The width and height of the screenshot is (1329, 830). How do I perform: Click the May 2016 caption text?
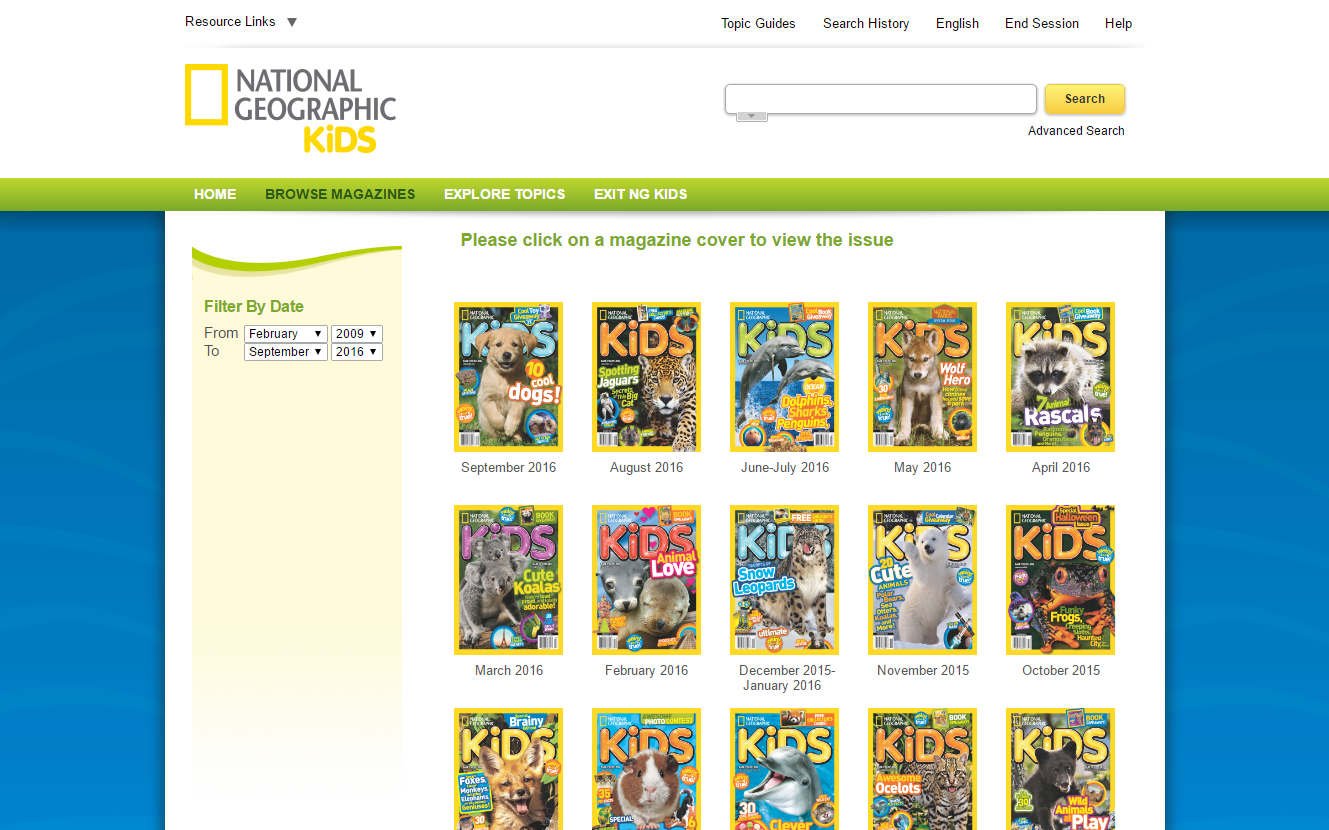click(922, 468)
